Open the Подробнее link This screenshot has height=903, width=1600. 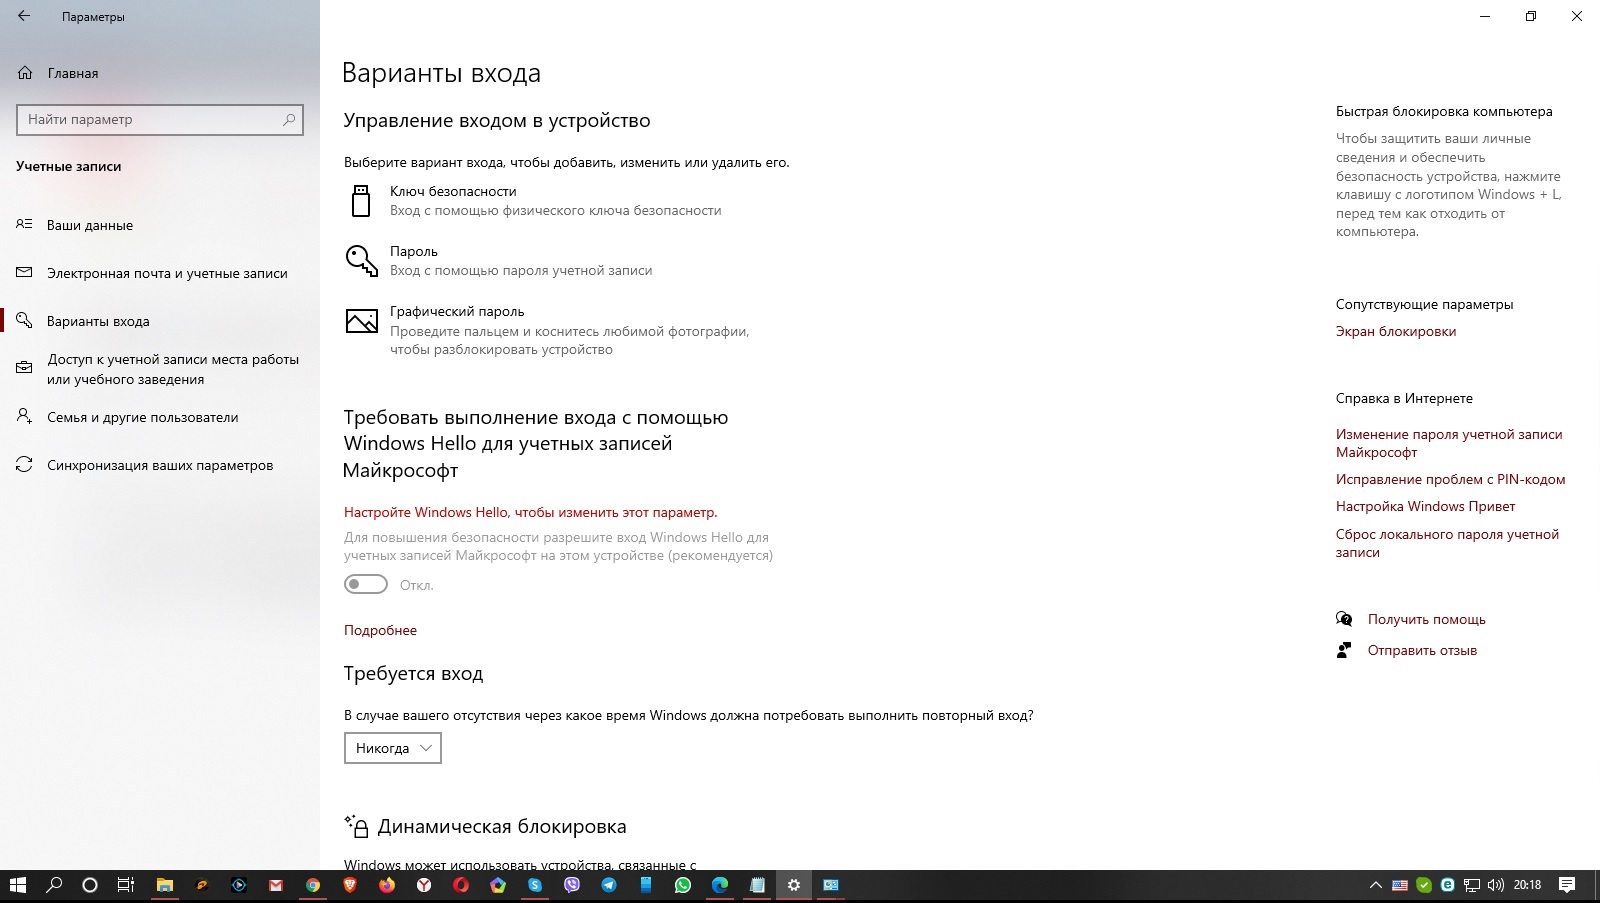pyautogui.click(x=380, y=630)
